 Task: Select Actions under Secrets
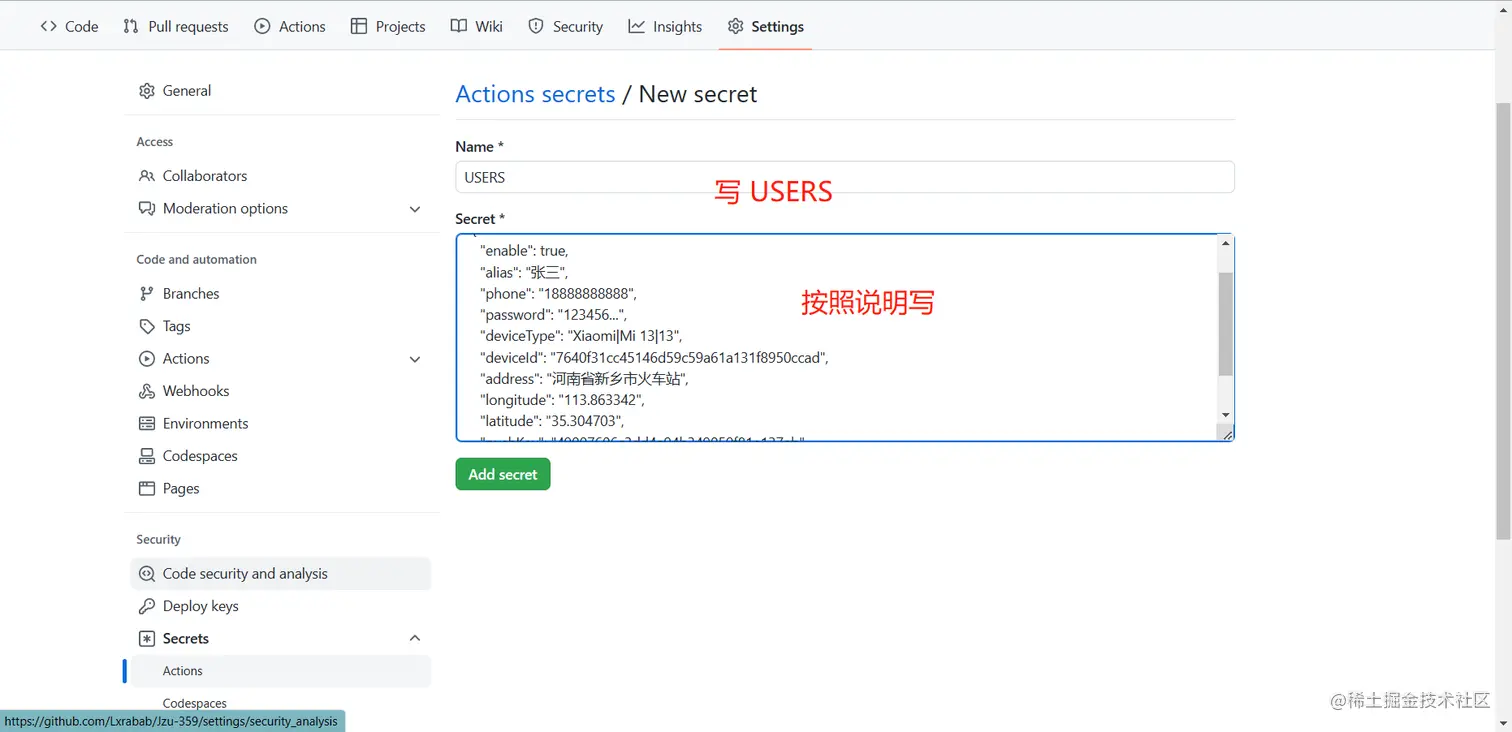click(x=281, y=671)
